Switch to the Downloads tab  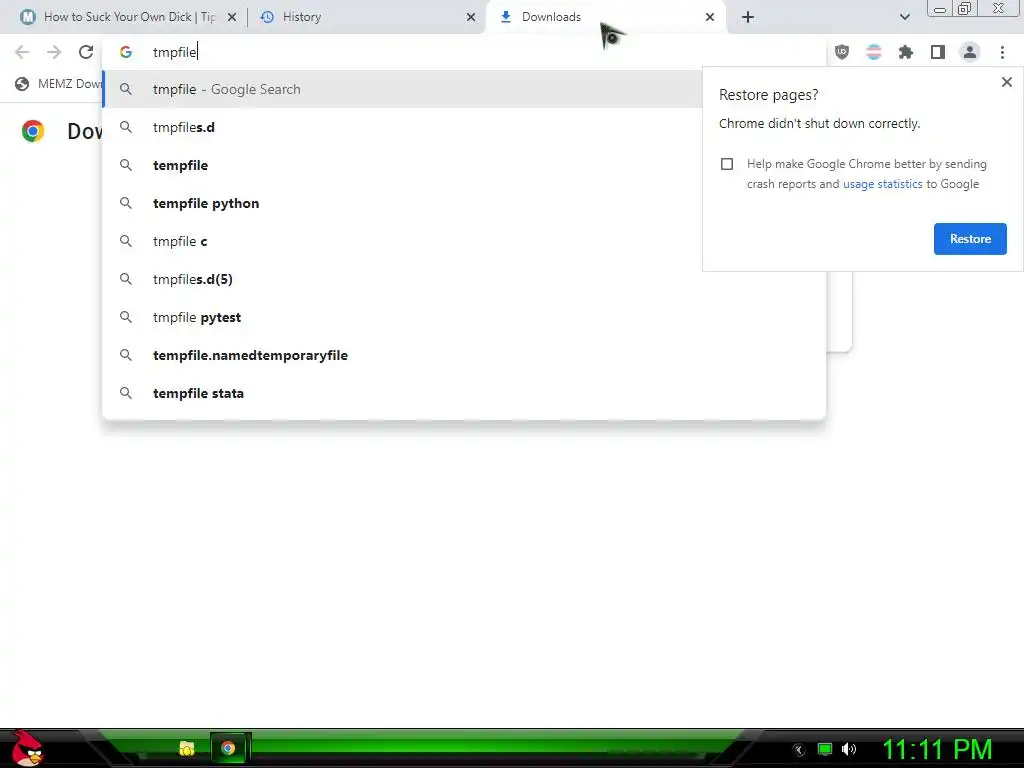pos(605,17)
